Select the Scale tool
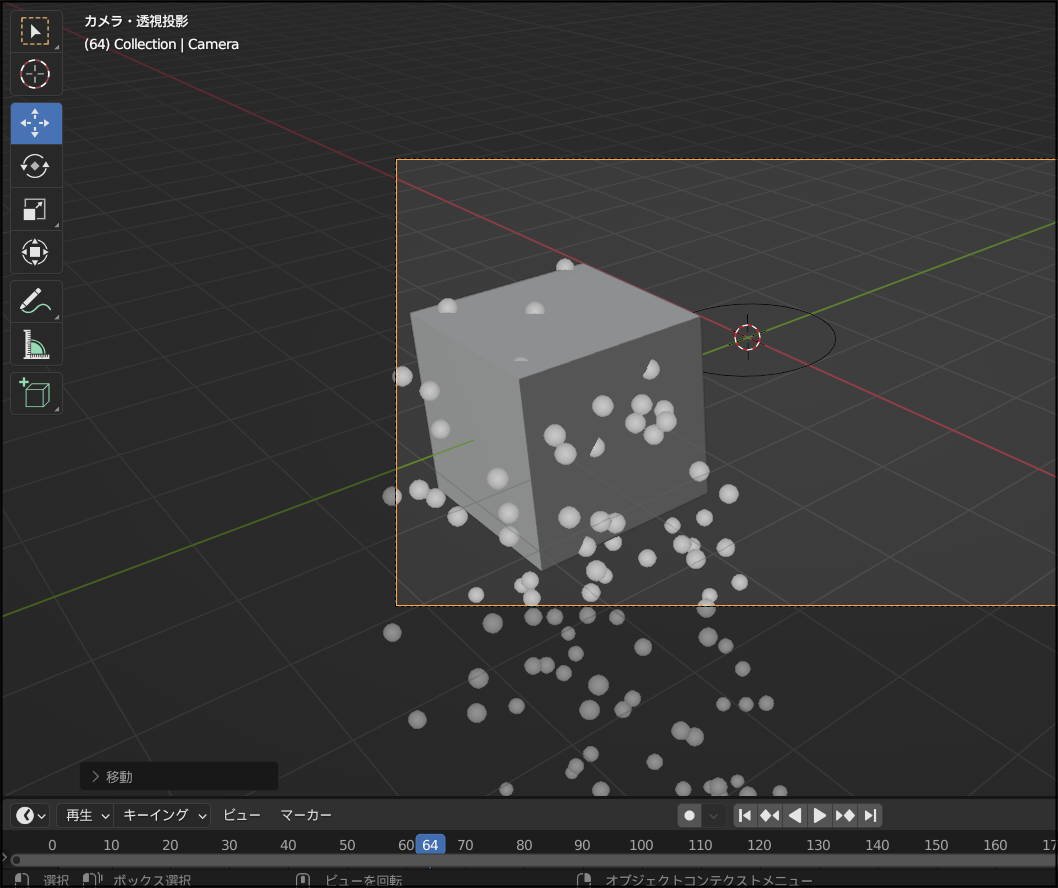 [36, 209]
